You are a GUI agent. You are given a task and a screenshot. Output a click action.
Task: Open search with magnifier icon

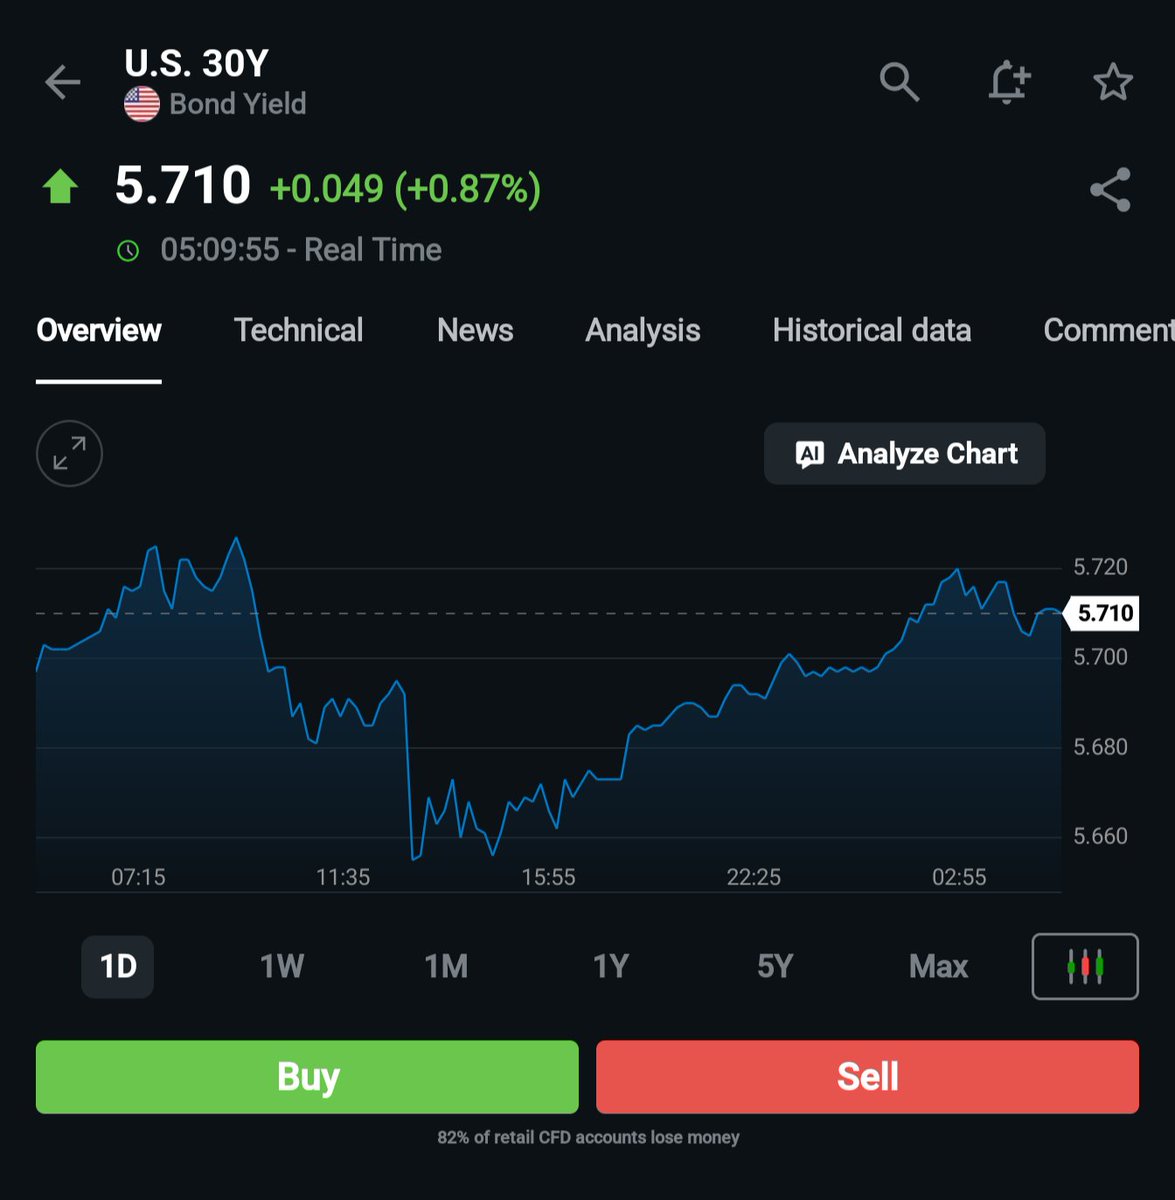pyautogui.click(x=899, y=81)
